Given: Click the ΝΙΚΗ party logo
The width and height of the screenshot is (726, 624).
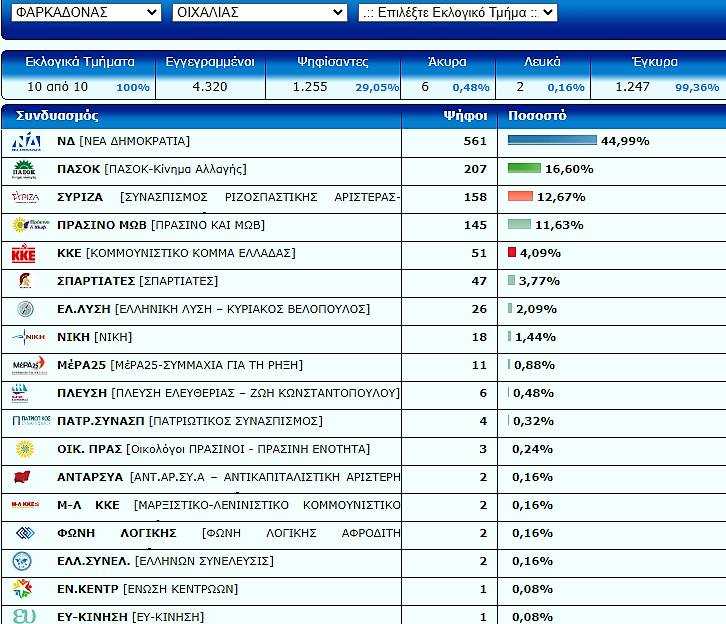Looking at the screenshot, I should (x=25, y=337).
